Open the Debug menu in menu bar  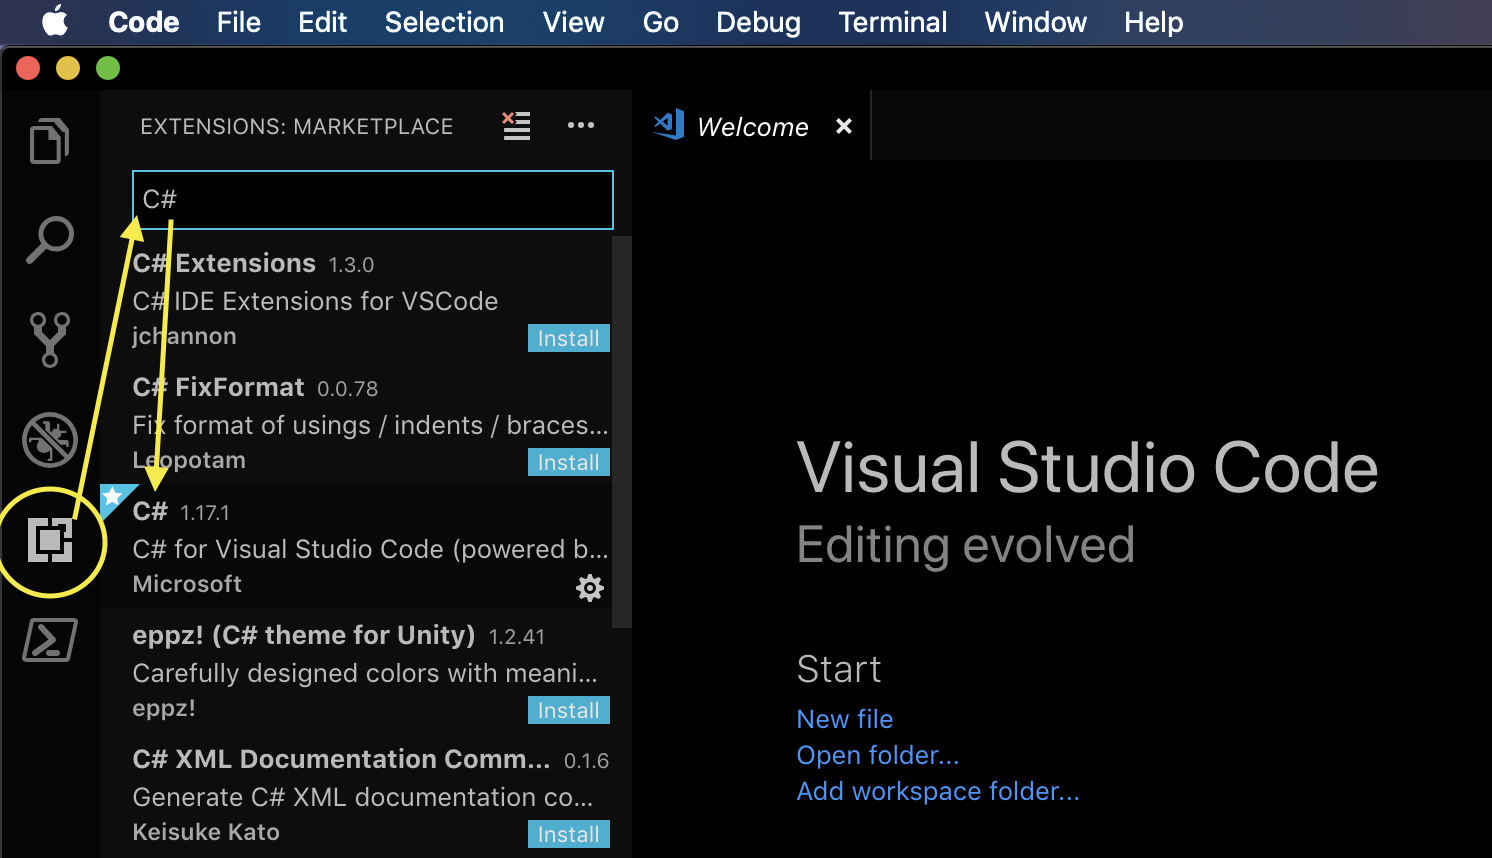point(758,22)
